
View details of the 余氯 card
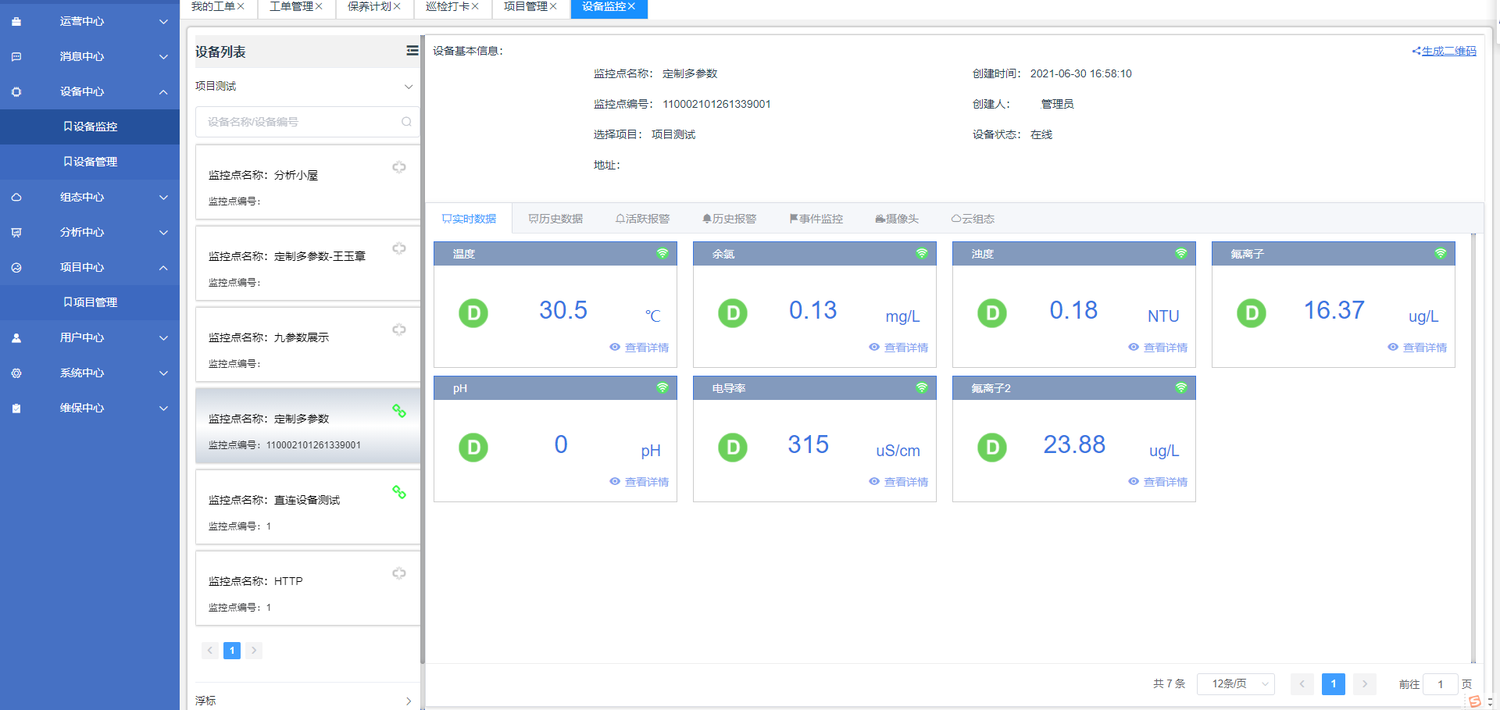pyautogui.click(x=898, y=348)
